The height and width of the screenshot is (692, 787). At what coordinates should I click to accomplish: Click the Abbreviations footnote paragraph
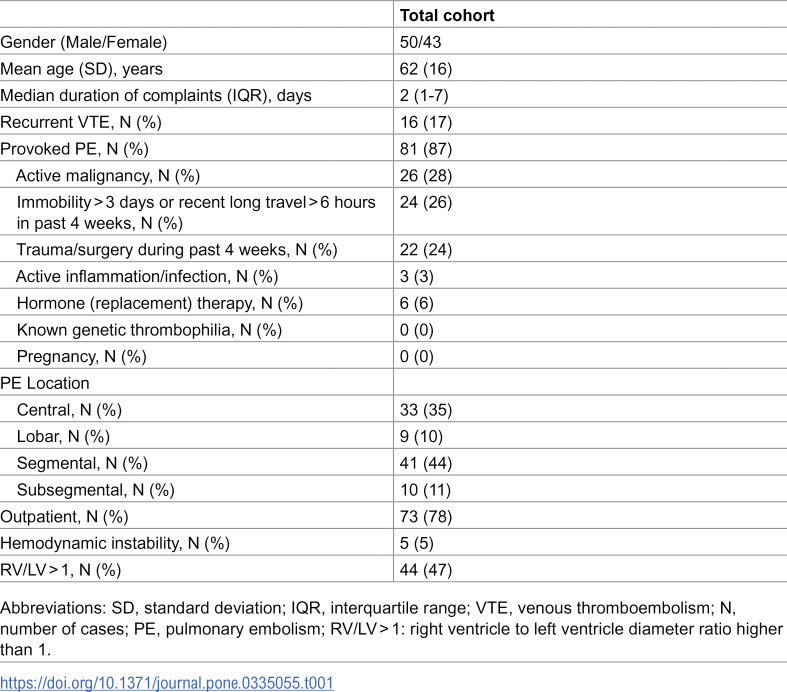click(391, 629)
